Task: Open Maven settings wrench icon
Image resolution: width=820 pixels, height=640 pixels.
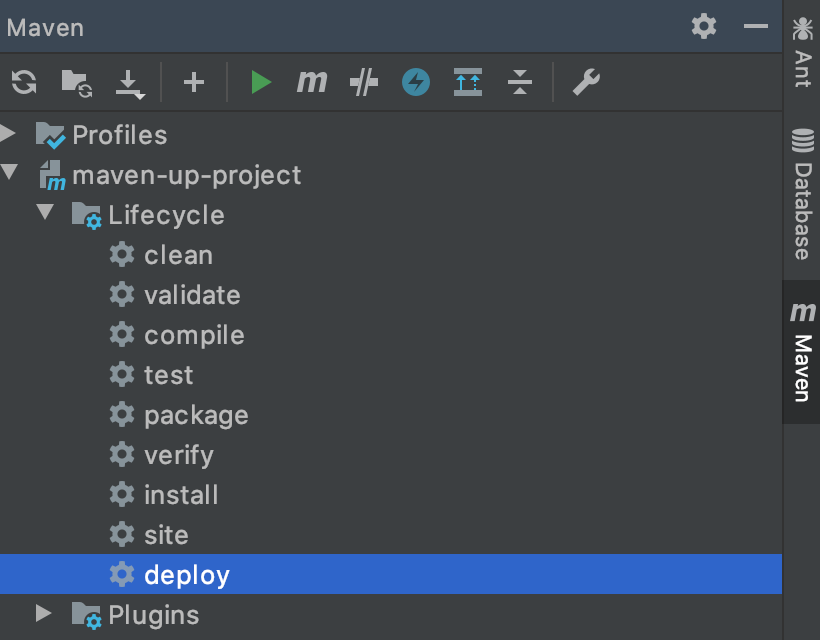Action: [x=586, y=82]
